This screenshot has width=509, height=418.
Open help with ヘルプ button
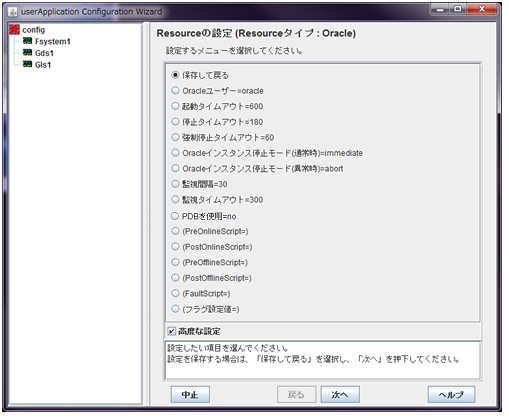pyautogui.click(x=451, y=395)
